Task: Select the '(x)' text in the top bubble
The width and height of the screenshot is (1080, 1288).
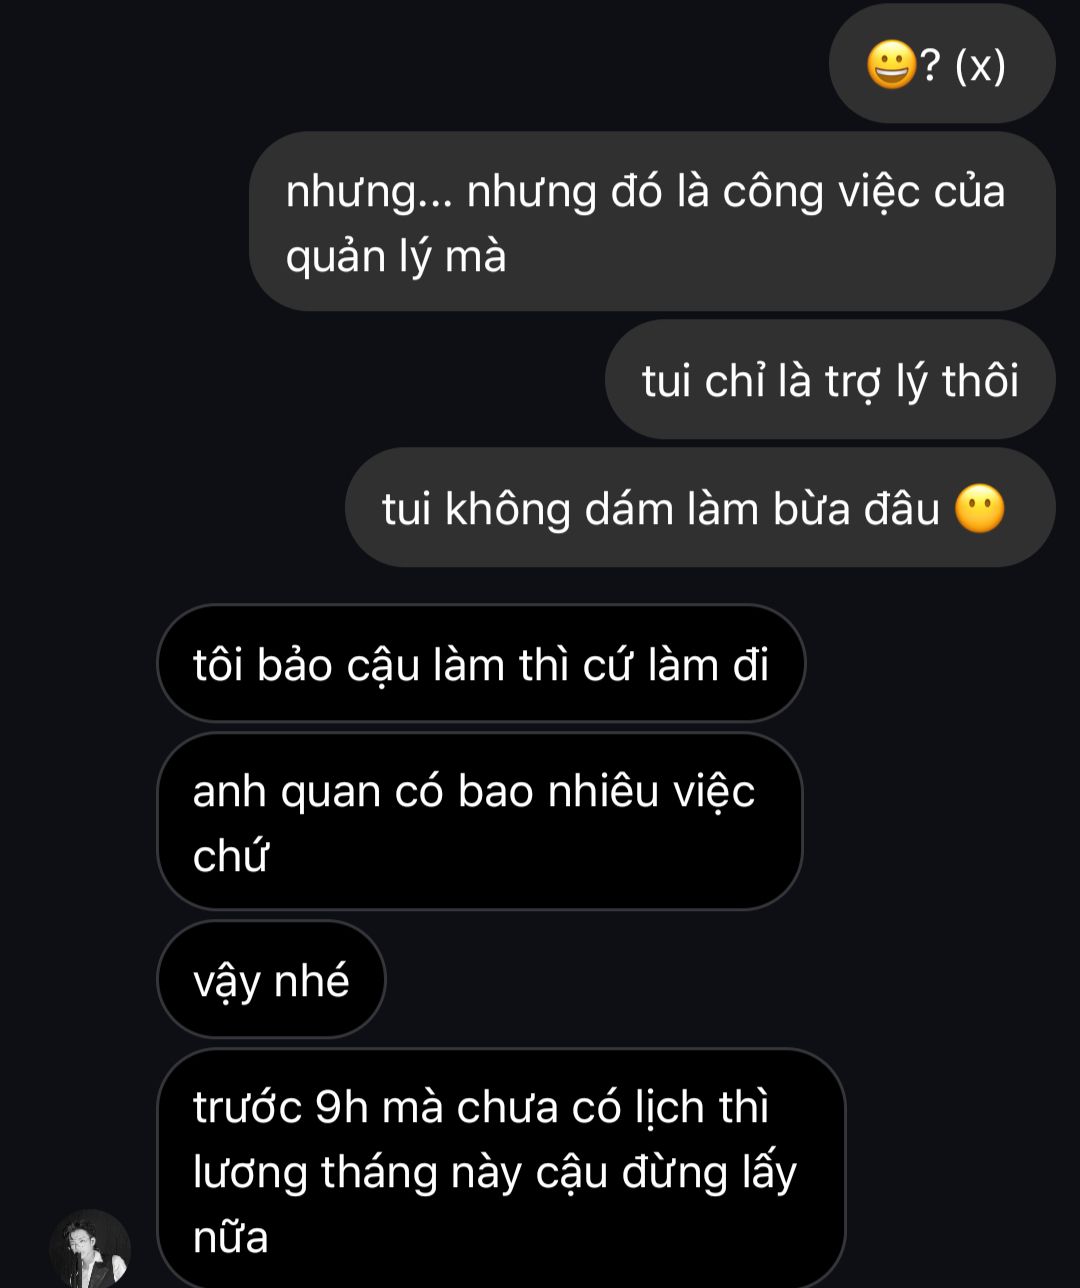Action: click(x=979, y=67)
